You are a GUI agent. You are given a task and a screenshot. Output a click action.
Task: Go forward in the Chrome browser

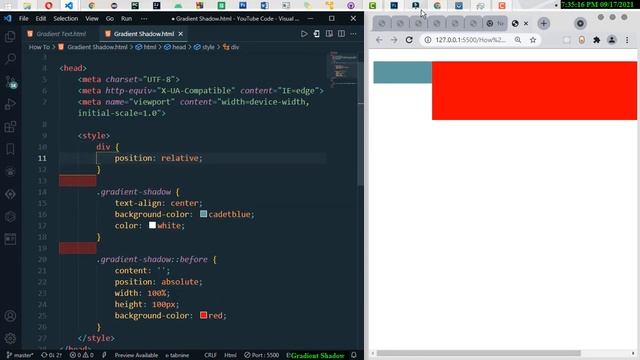(394, 40)
